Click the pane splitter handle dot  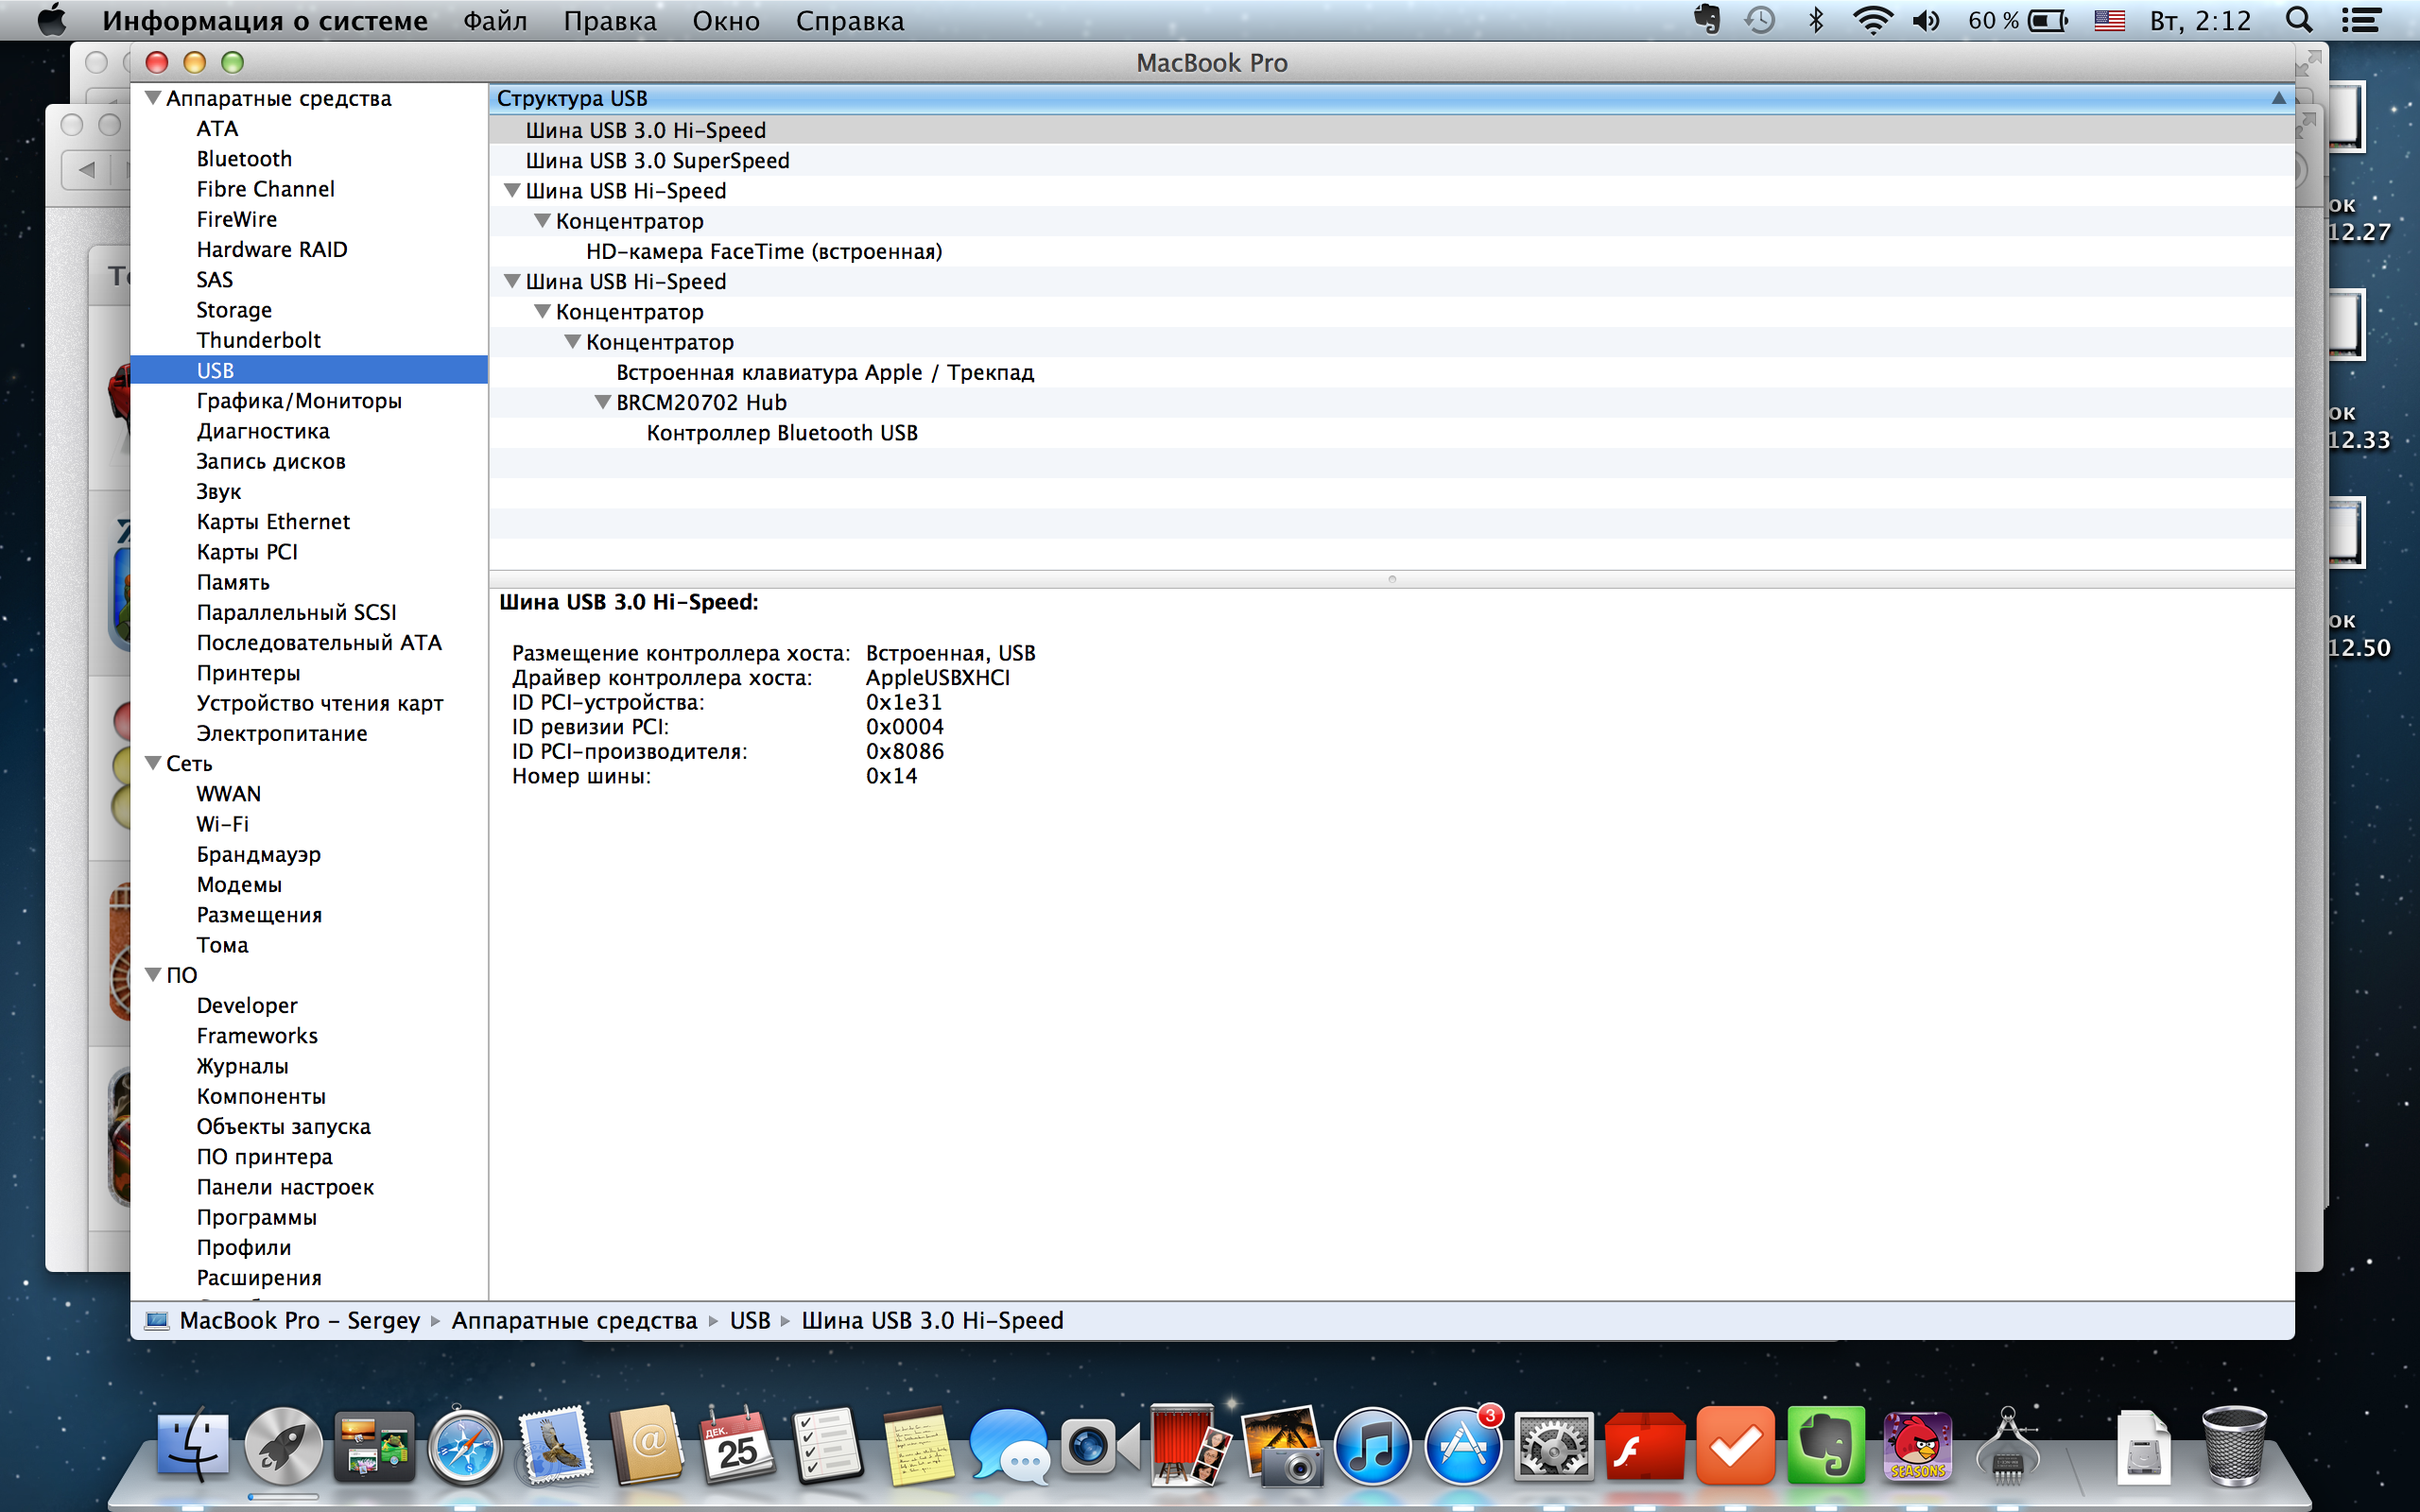pyautogui.click(x=1391, y=579)
